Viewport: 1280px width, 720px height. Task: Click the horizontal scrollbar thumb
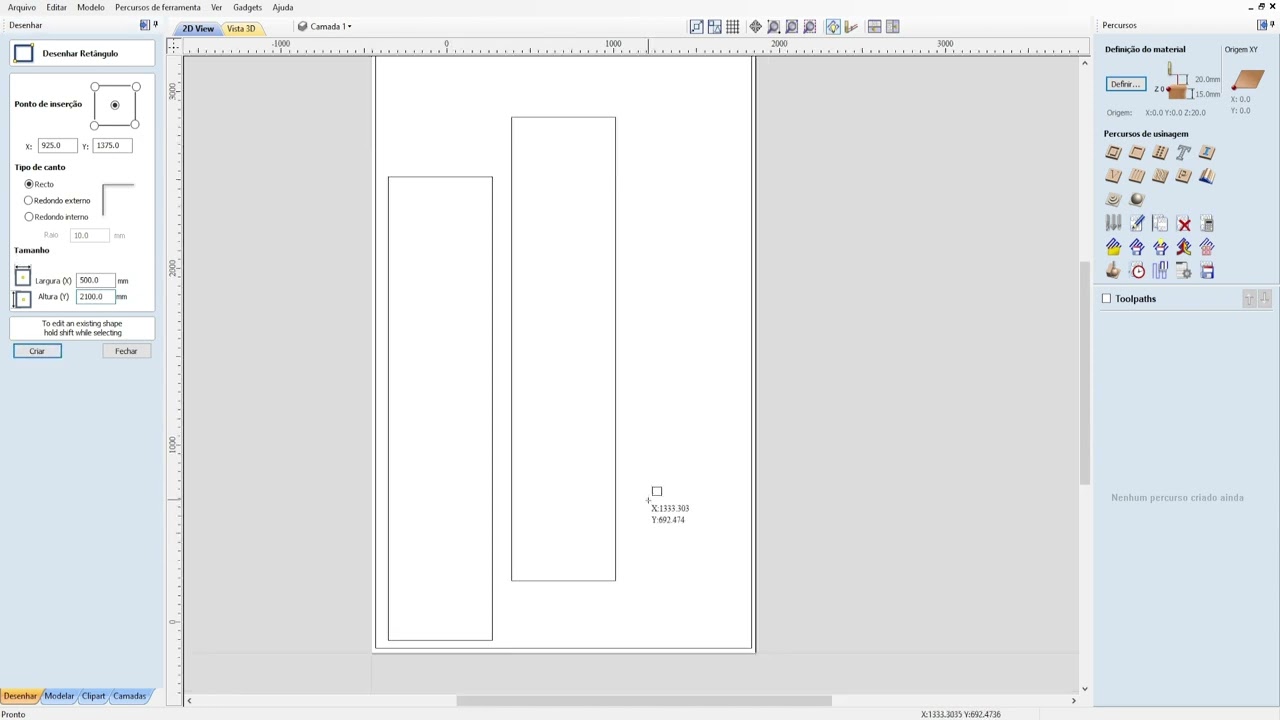[x=644, y=701]
